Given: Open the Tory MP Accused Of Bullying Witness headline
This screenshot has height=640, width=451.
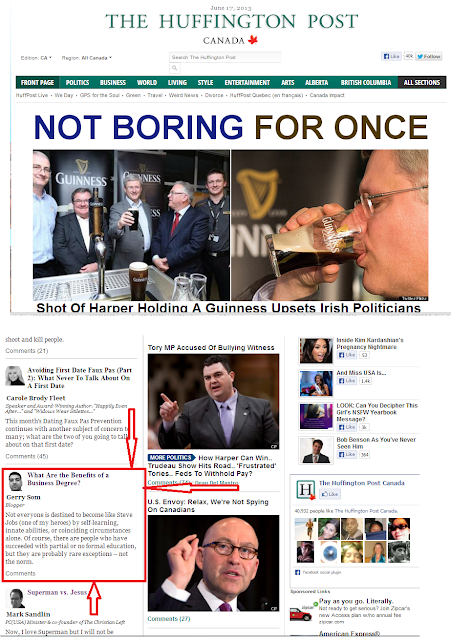Looking at the screenshot, I should (x=211, y=348).
